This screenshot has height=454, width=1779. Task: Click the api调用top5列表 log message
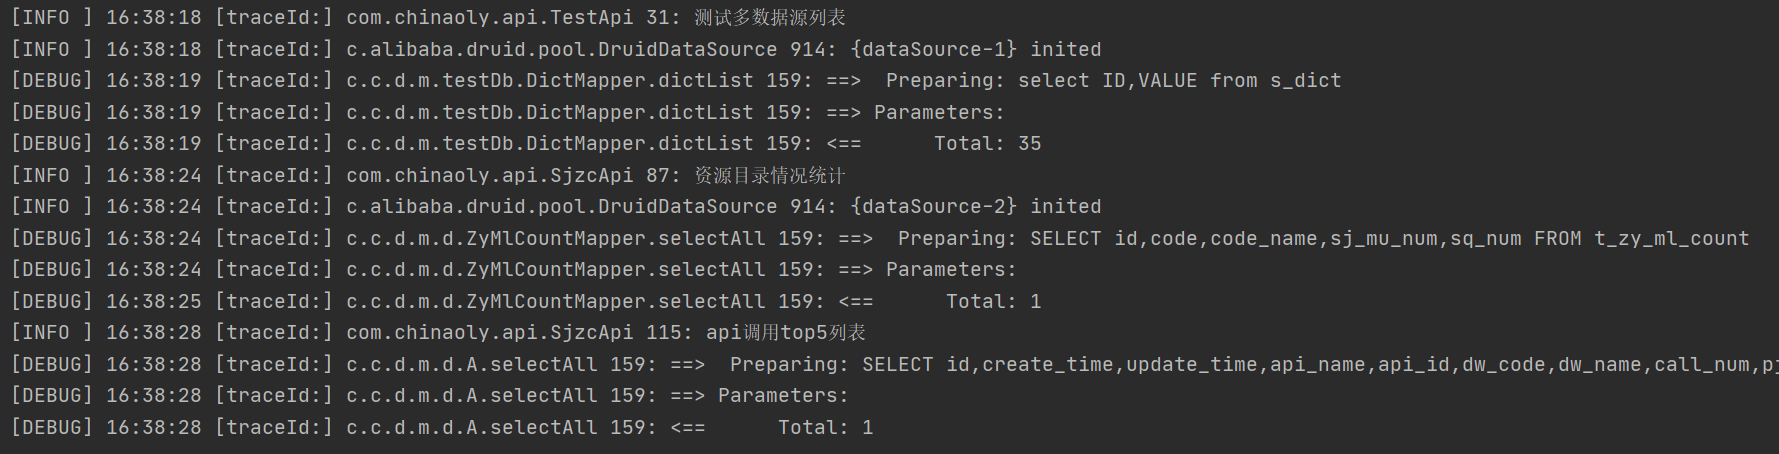(785, 332)
